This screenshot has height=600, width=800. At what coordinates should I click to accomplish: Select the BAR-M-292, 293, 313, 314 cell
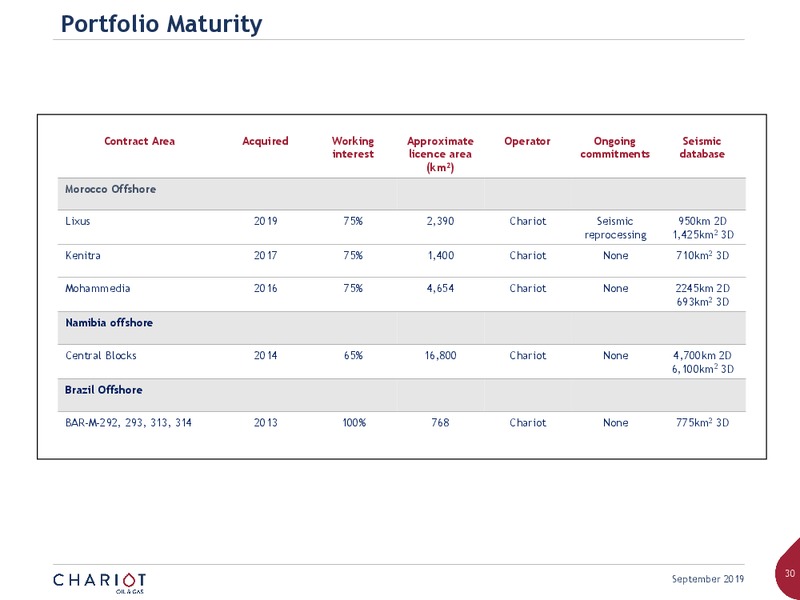coord(129,423)
